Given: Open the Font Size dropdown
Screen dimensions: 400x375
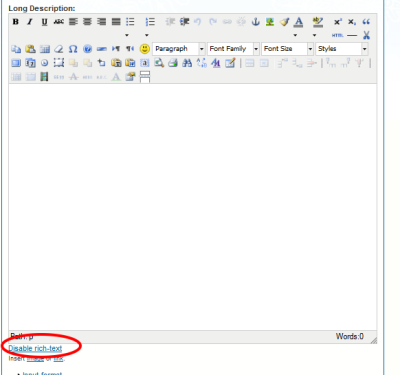Looking at the screenshot, I should pyautogui.click(x=287, y=49).
